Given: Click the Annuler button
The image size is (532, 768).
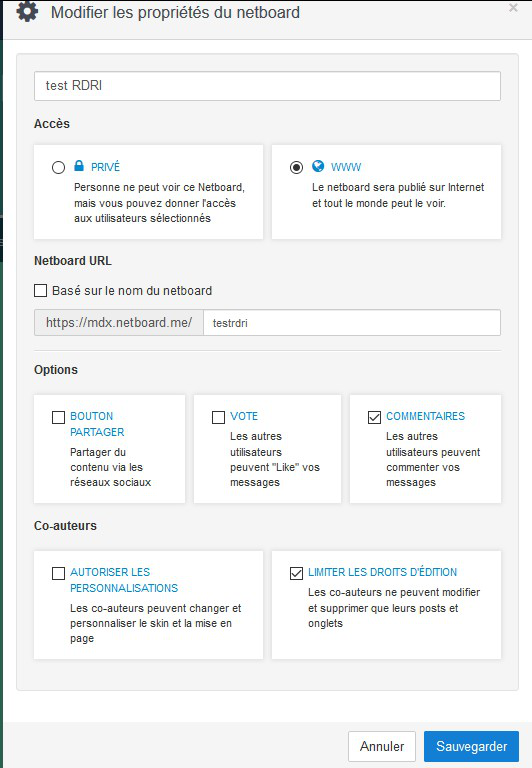Looking at the screenshot, I should (x=382, y=746).
